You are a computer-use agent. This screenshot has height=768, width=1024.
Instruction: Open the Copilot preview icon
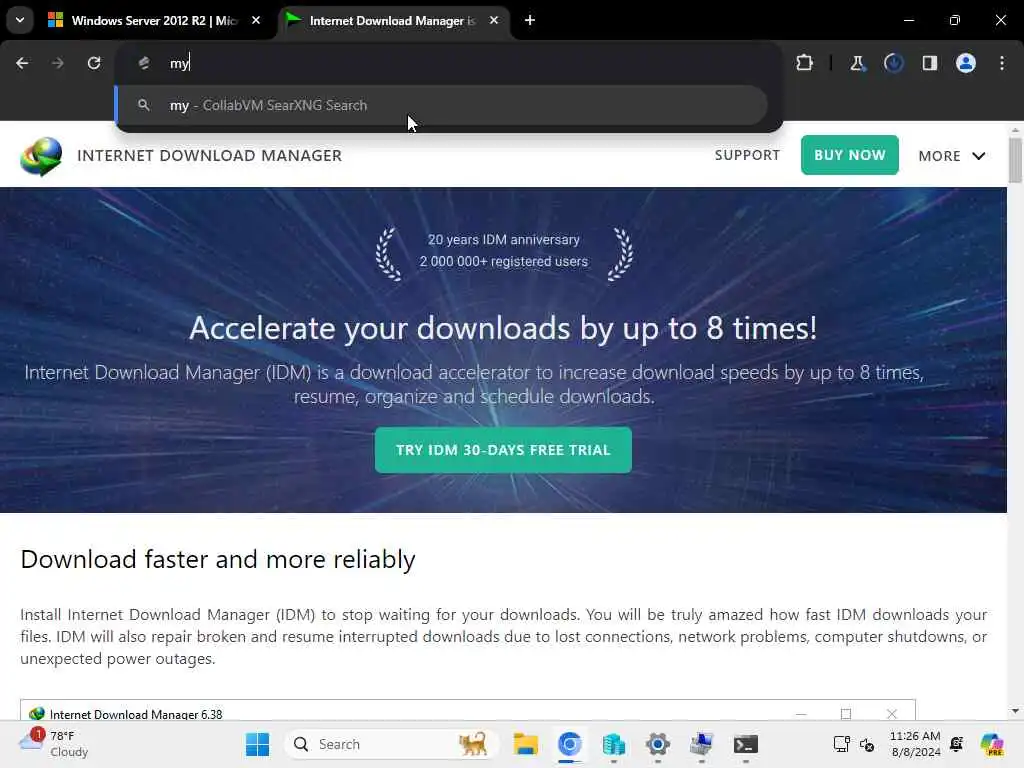(x=992, y=744)
